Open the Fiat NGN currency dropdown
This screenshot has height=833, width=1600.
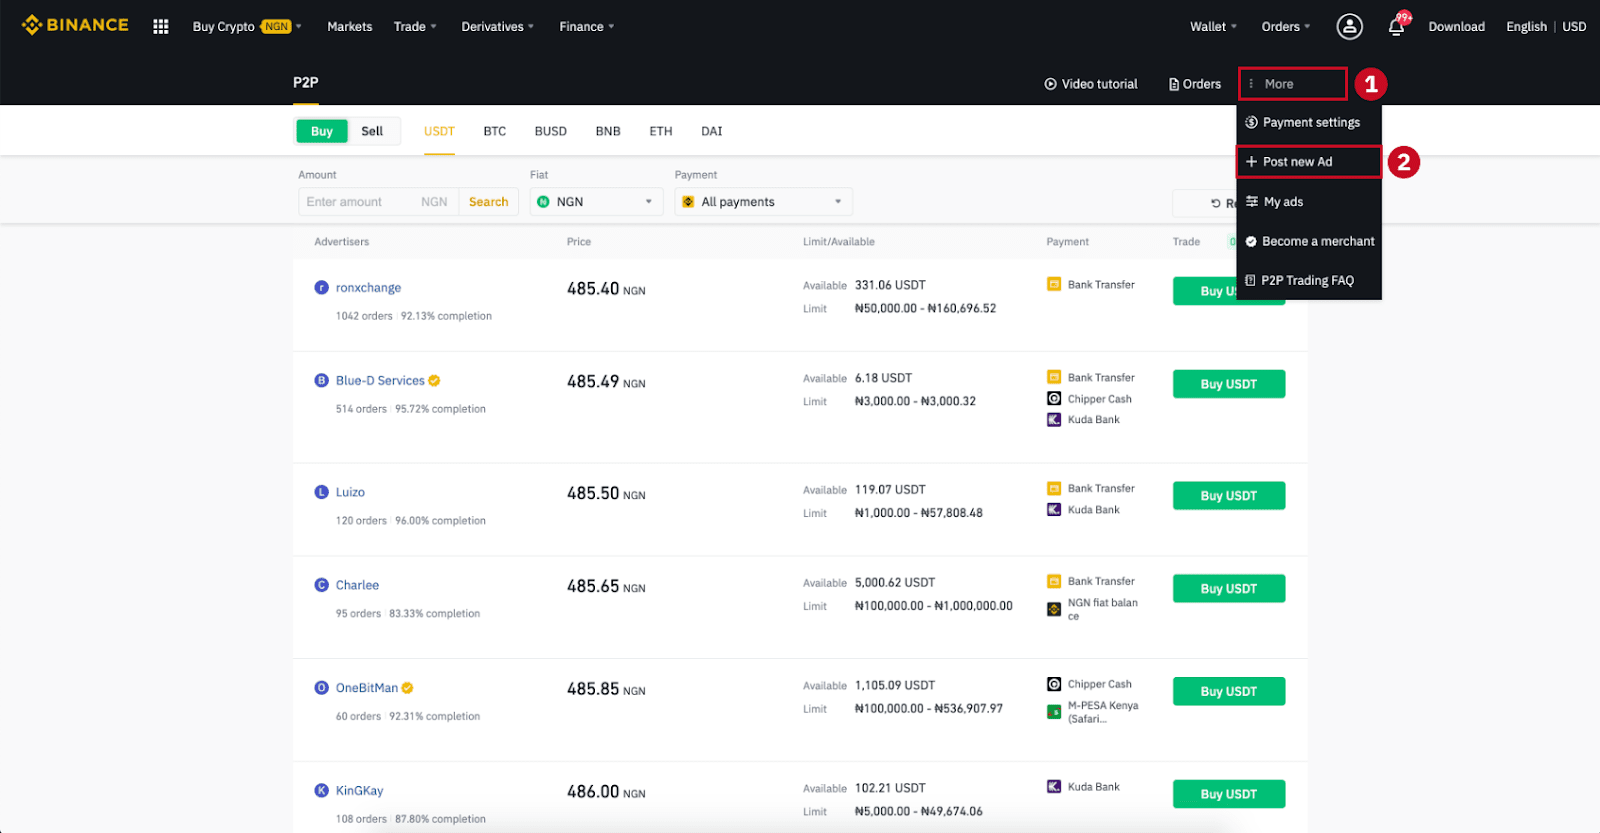[x=596, y=201]
